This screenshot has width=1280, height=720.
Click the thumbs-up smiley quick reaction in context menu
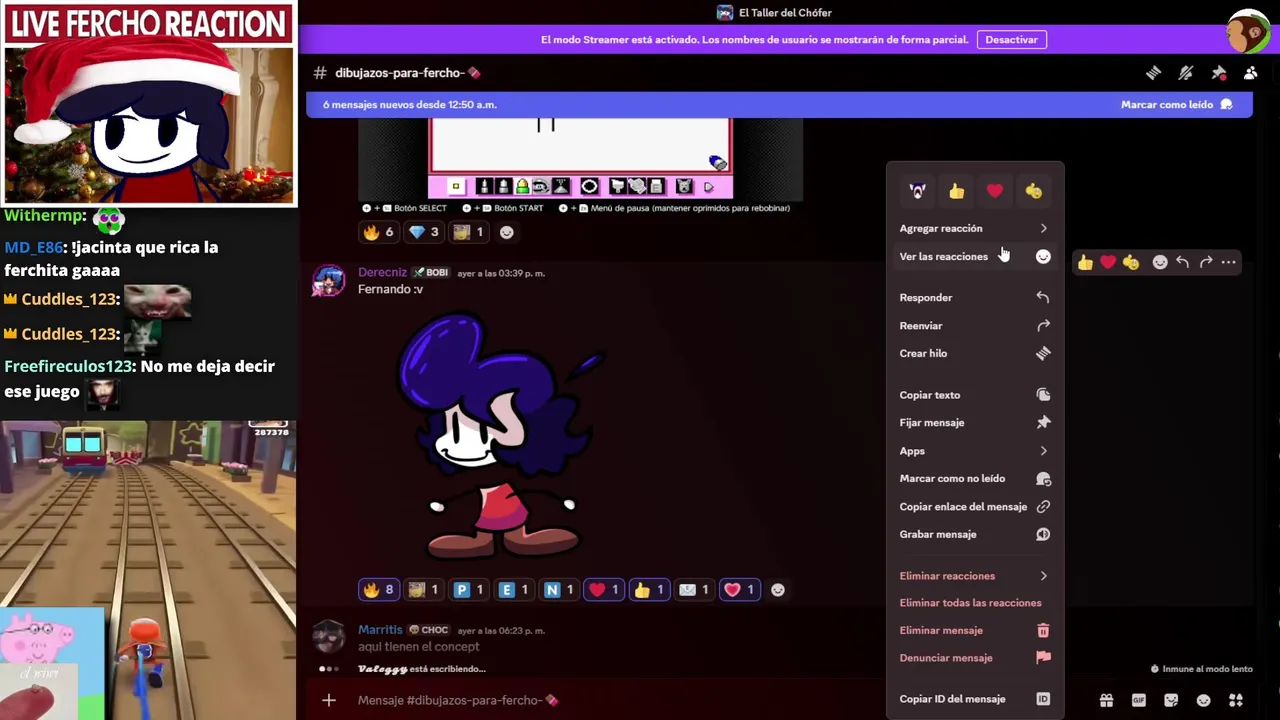point(1033,191)
